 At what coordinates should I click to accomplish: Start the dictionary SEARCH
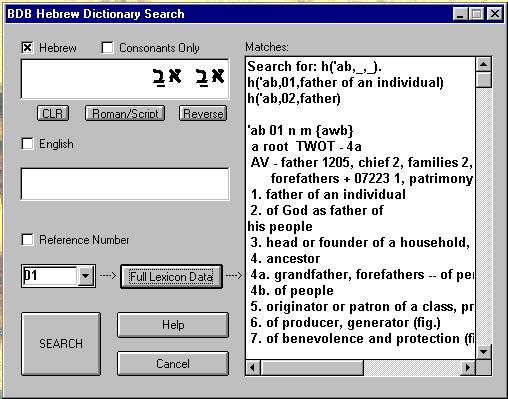point(61,344)
